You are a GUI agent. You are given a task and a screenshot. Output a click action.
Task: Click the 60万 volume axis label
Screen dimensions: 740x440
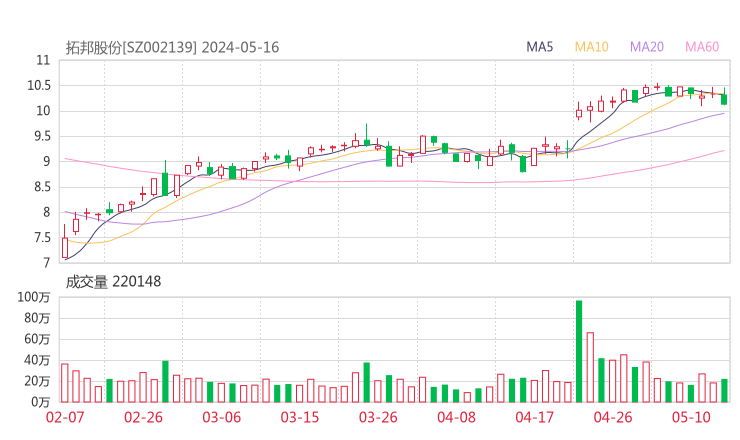pos(37,339)
